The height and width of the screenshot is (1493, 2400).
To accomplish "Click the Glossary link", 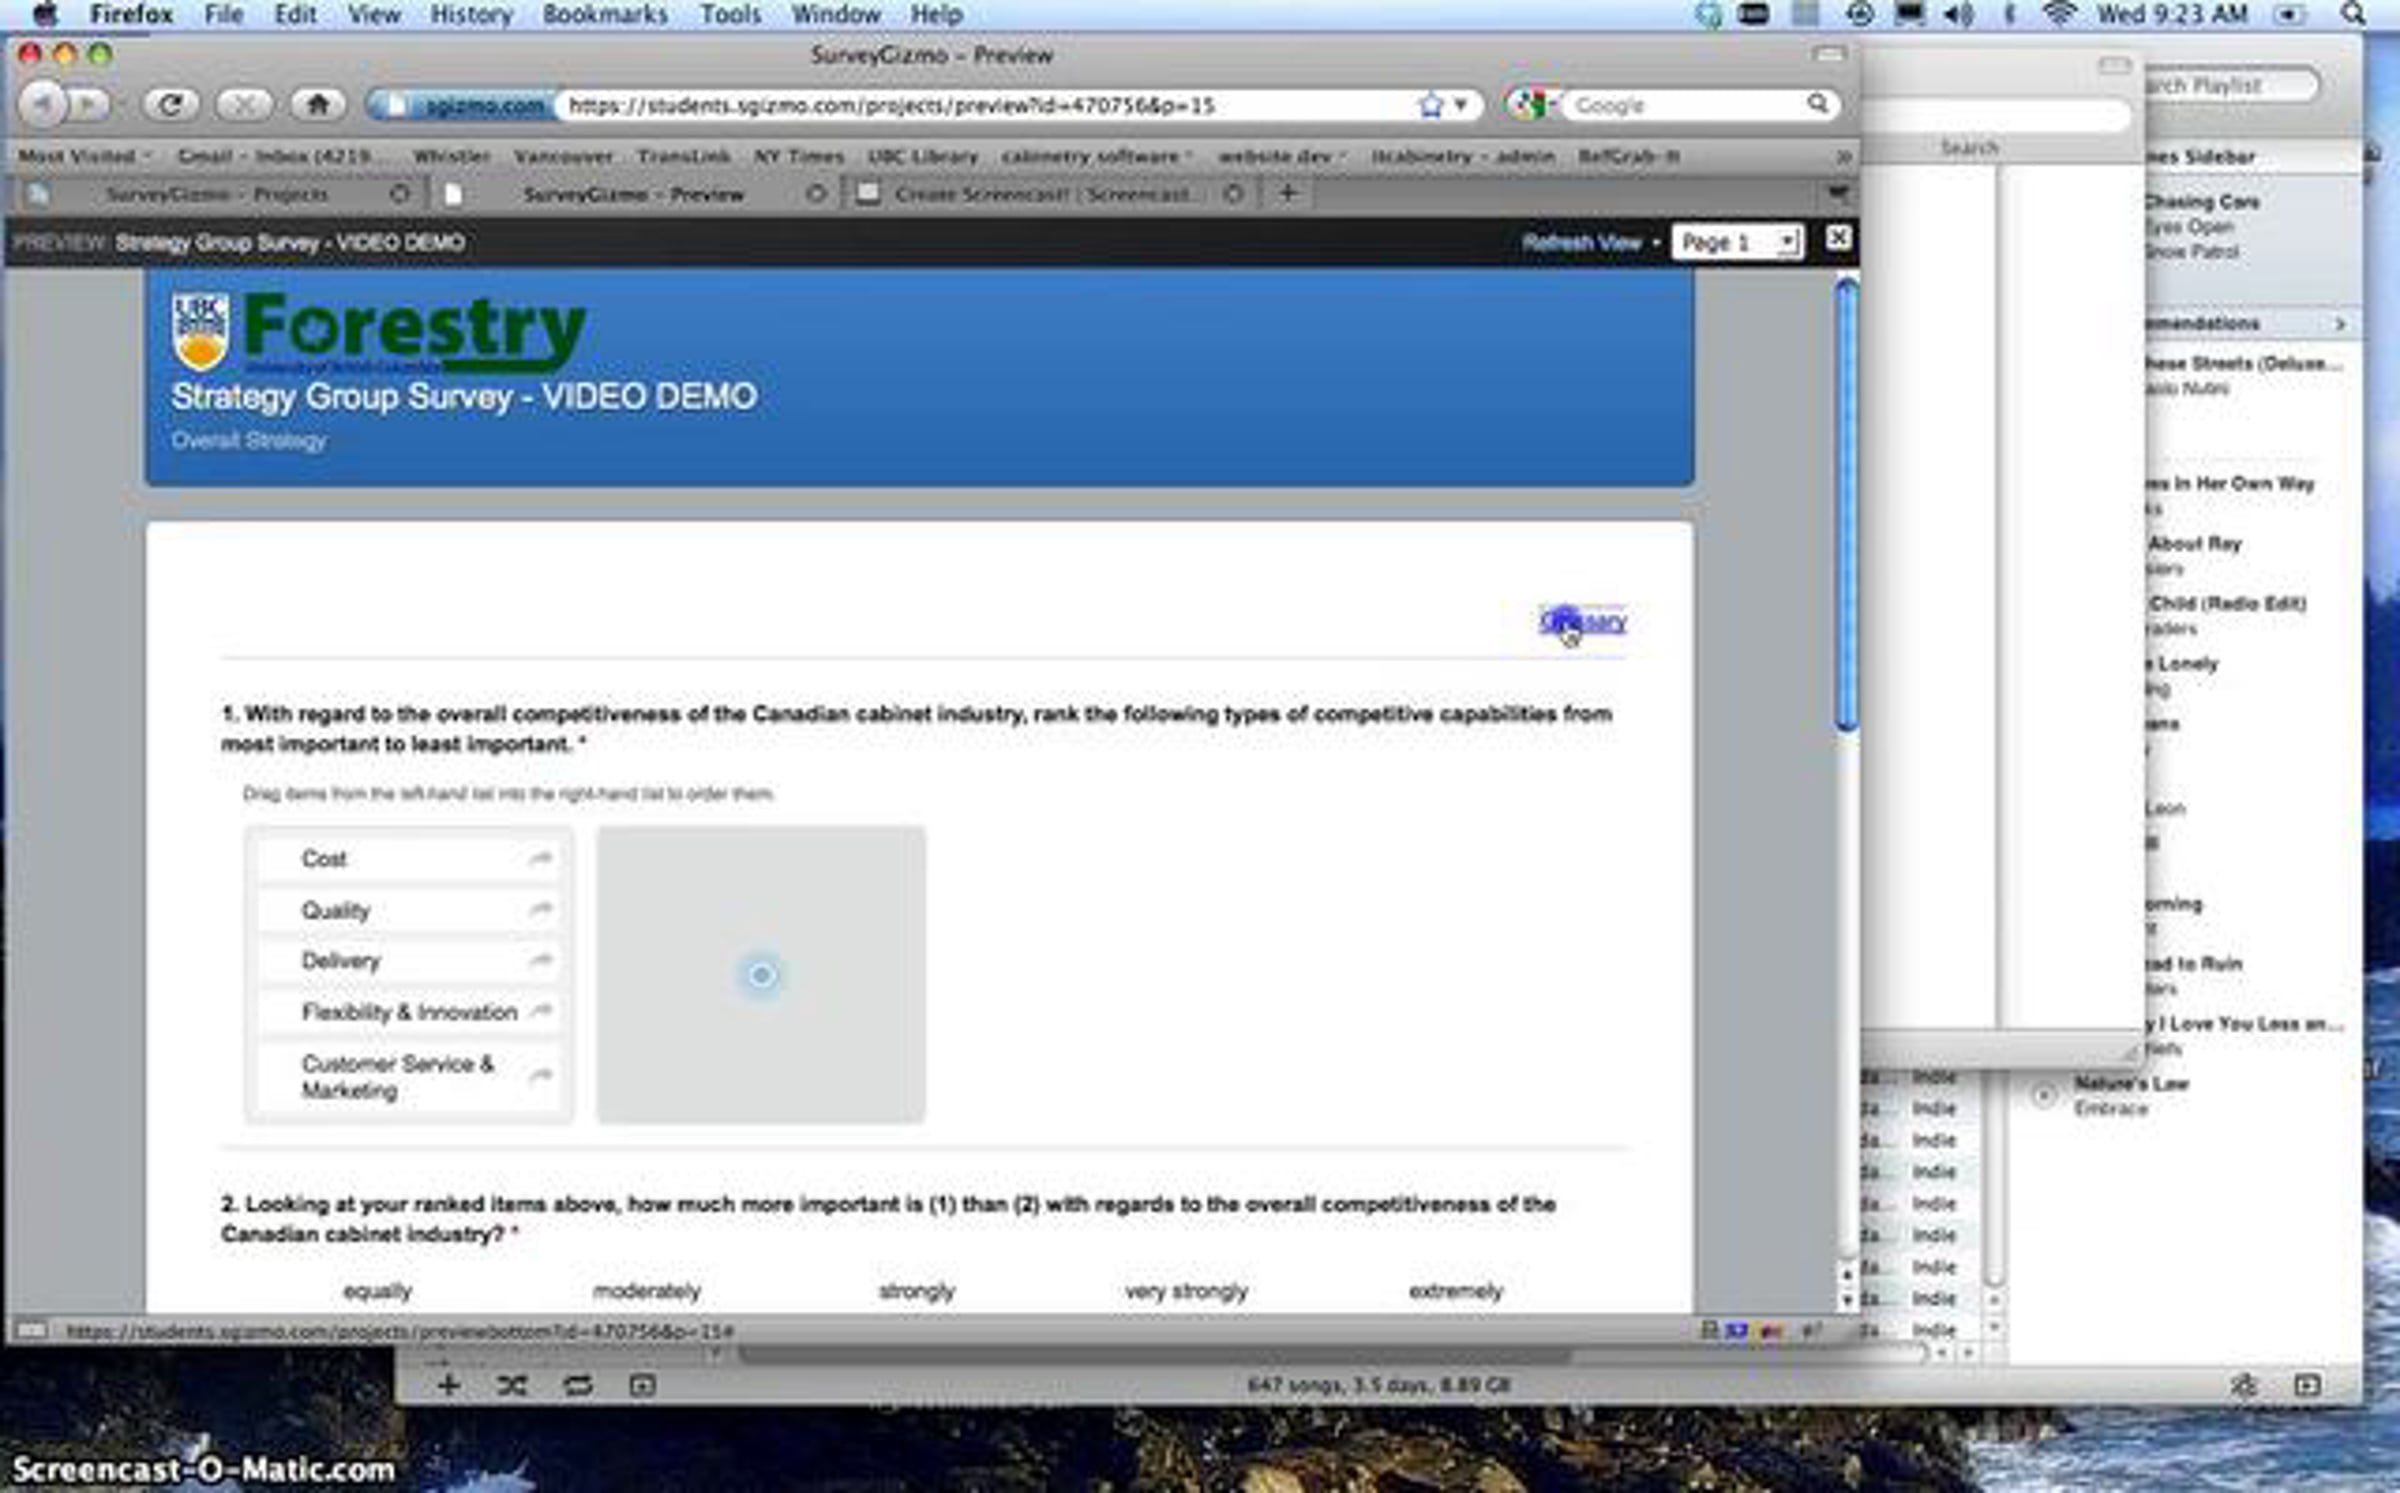I will point(1583,621).
